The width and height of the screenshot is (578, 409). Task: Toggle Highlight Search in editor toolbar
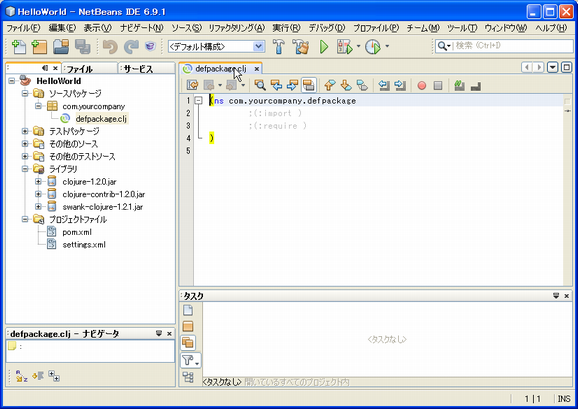click(309, 85)
